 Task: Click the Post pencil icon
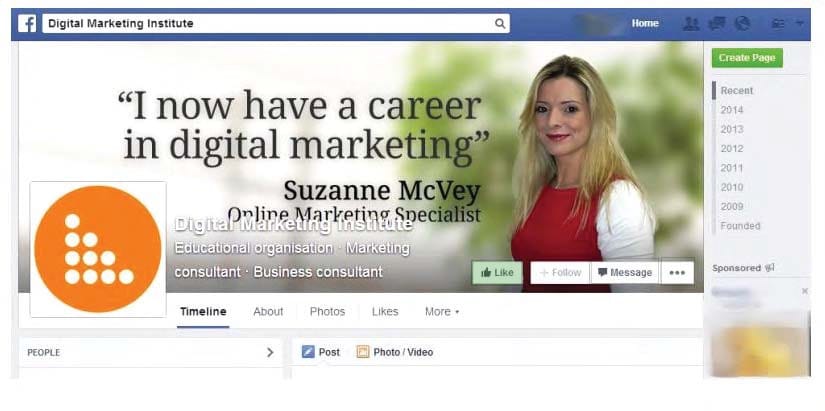[308, 352]
